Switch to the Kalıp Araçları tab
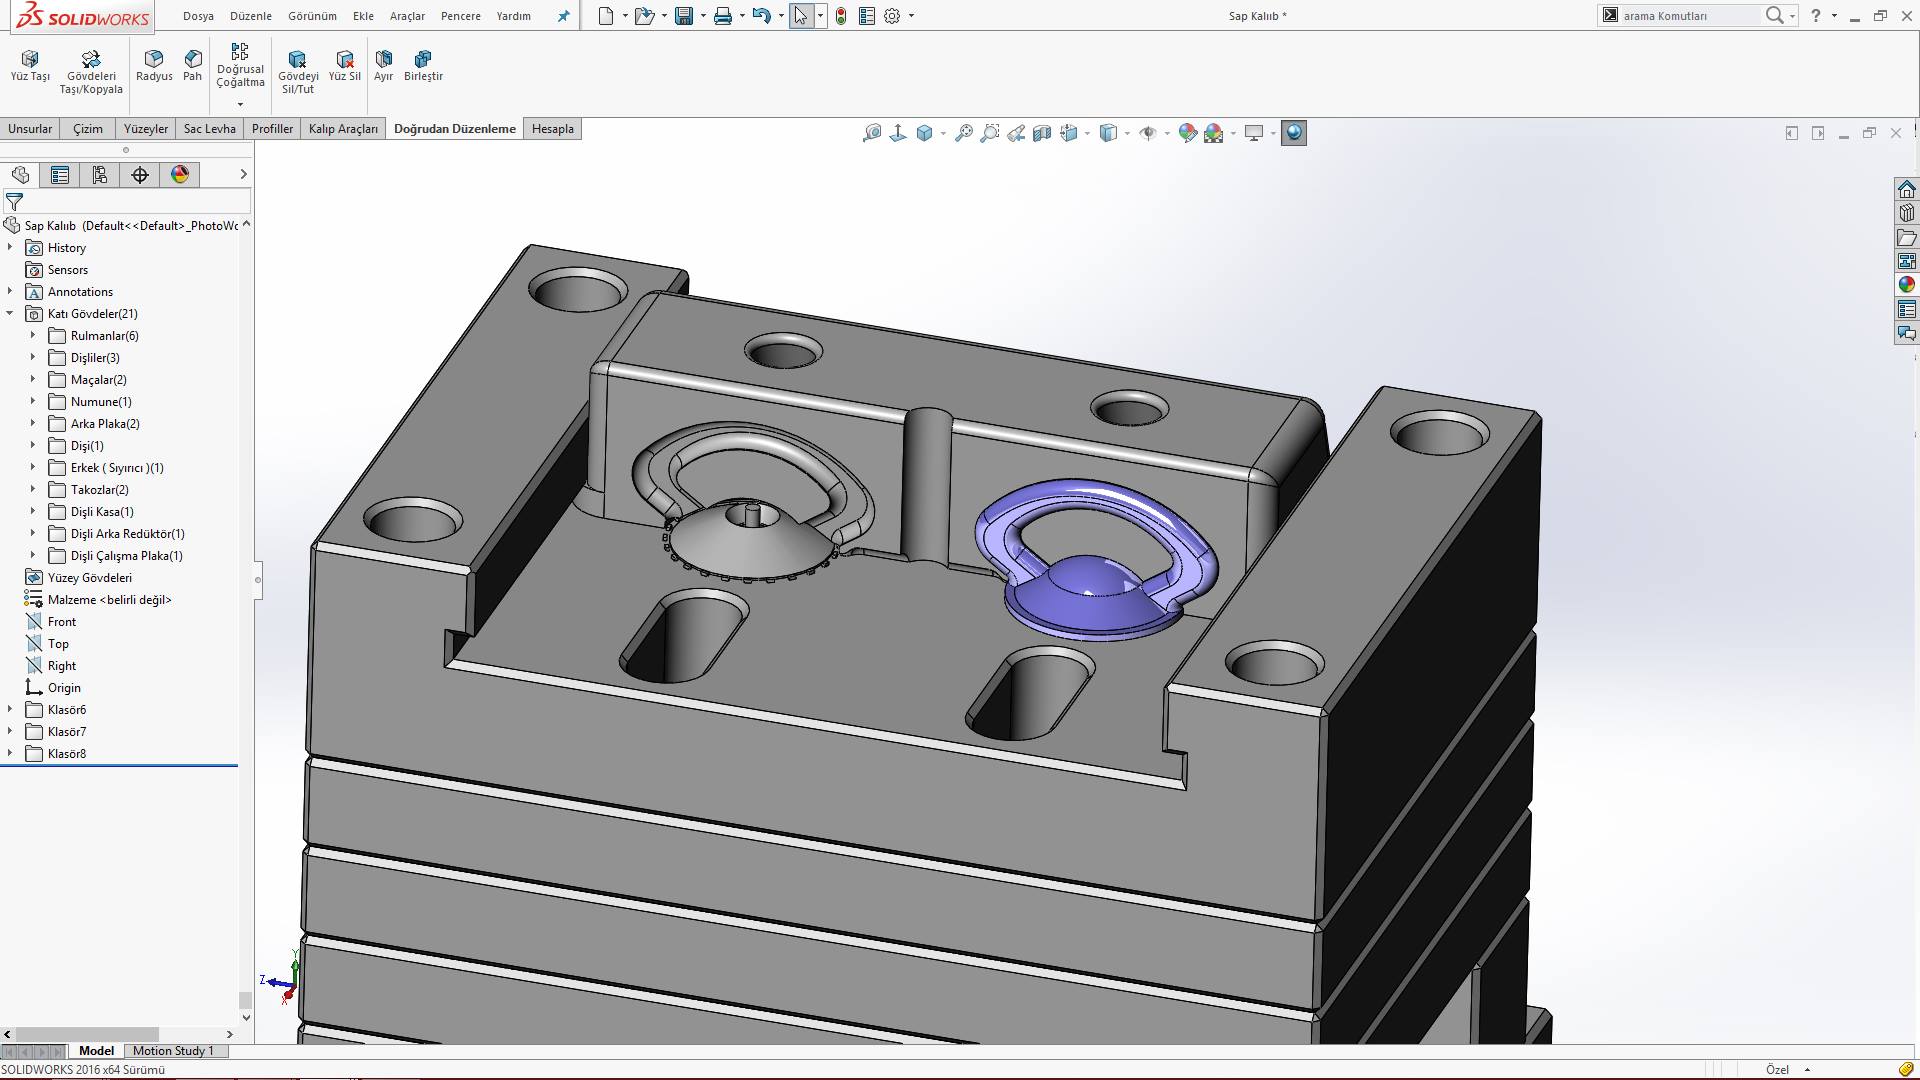 pos(343,129)
